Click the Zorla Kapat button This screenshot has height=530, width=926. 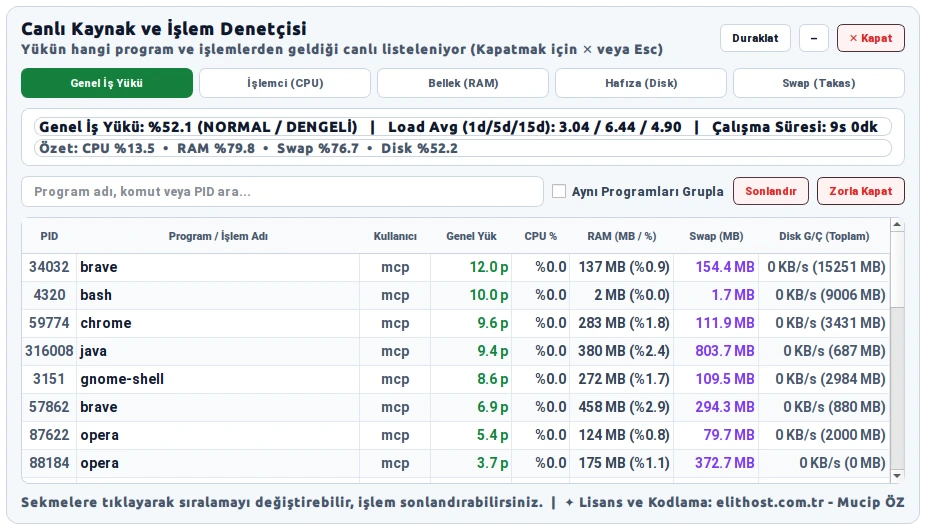tap(860, 191)
